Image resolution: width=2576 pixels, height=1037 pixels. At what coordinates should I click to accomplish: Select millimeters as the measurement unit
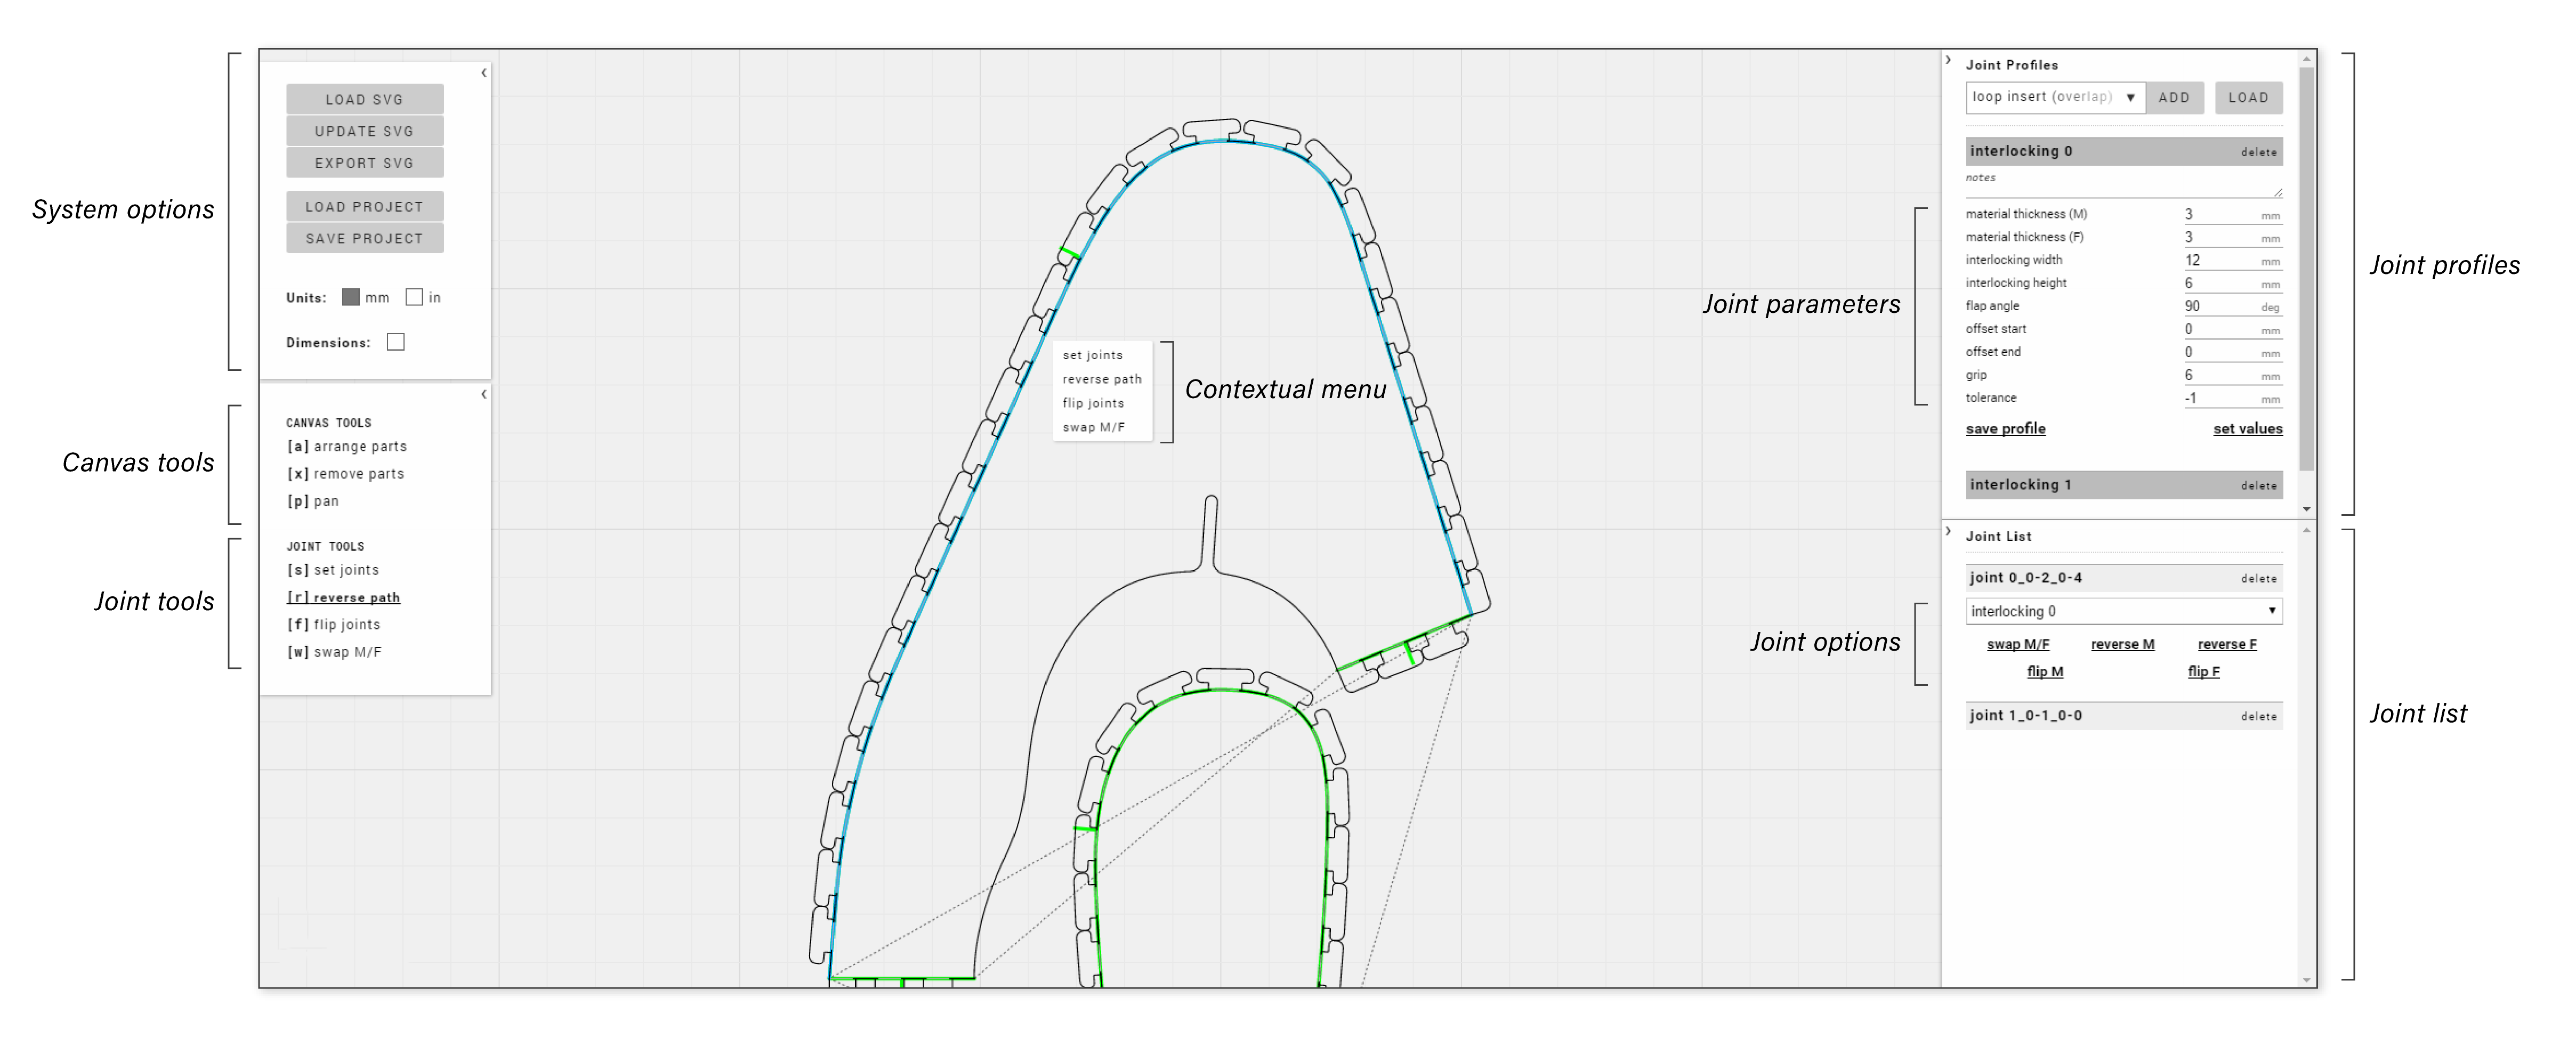click(x=351, y=296)
